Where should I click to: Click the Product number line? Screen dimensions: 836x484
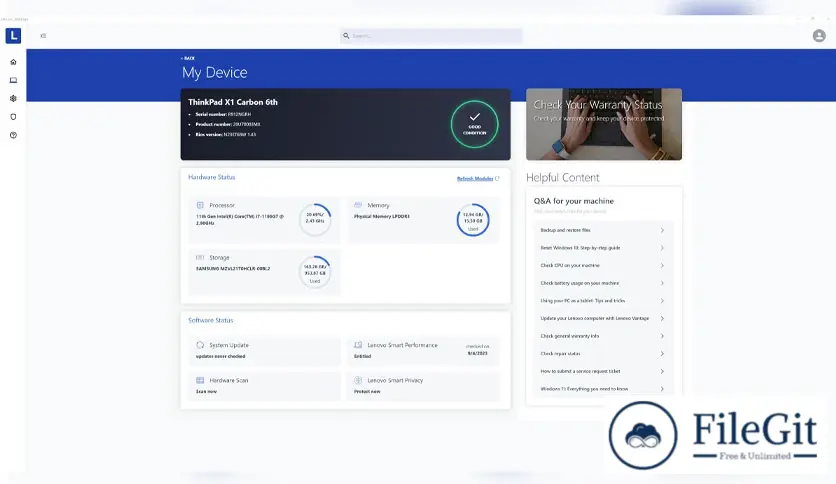pos(228,124)
